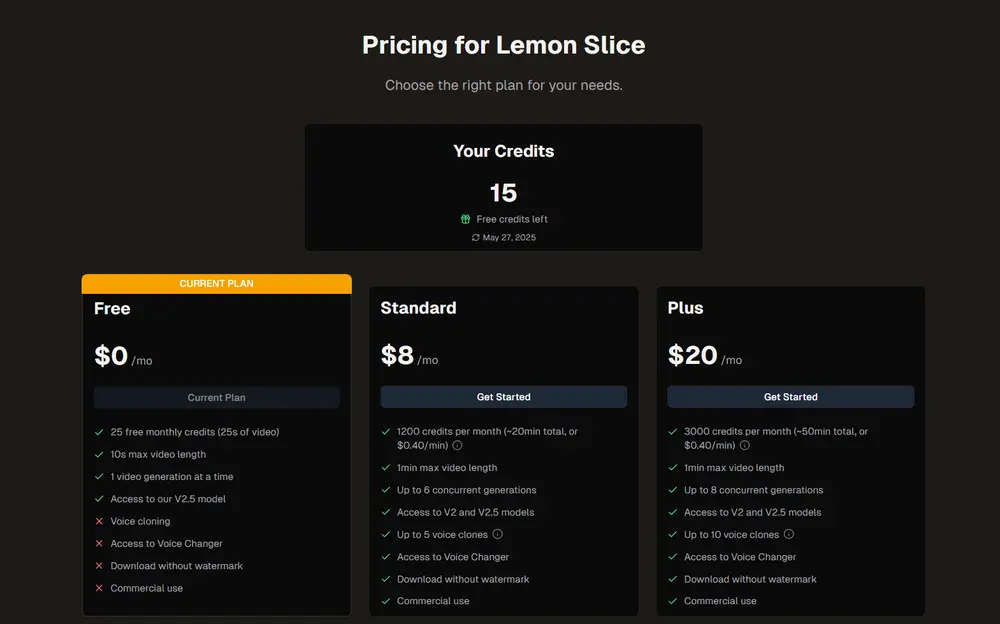This screenshot has height=624, width=1000.
Task: Click the red X beside Voice cloning
Action: (99, 522)
